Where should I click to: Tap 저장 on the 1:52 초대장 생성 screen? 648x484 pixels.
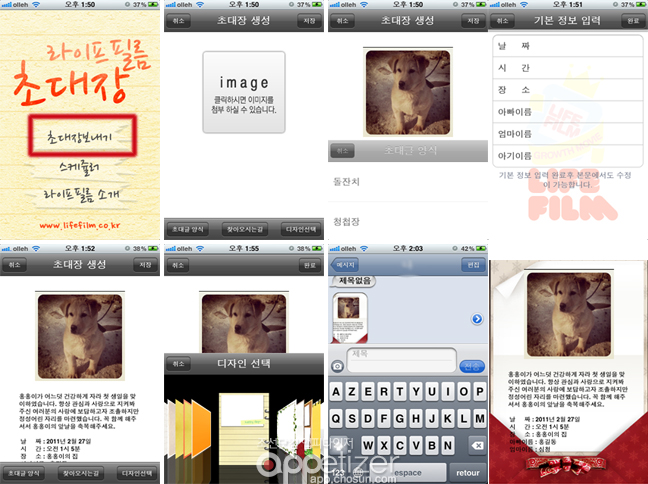(145, 265)
